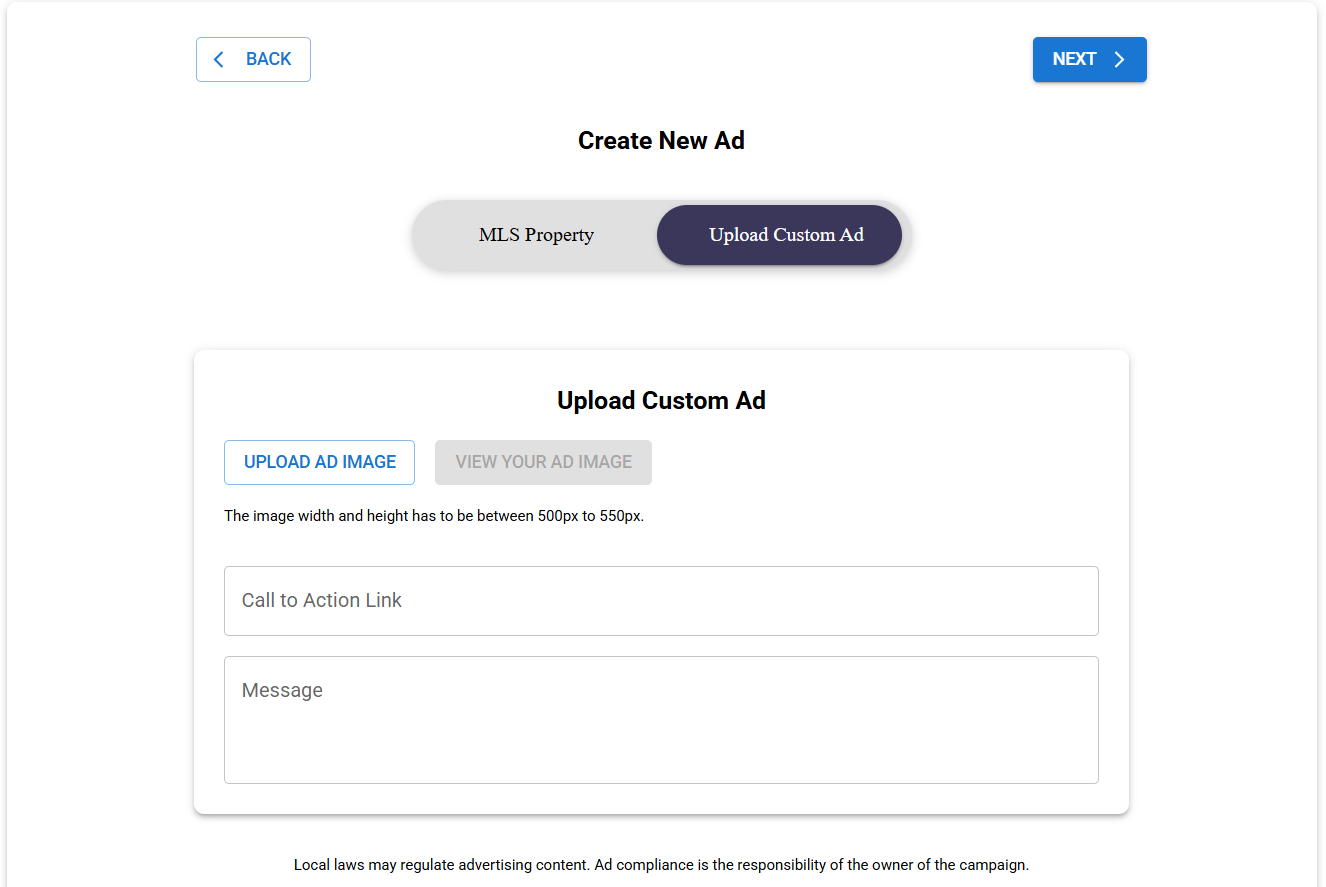Click the ad compliance disclaimer text
Screen dimensions: 1326x887
(x=661, y=865)
